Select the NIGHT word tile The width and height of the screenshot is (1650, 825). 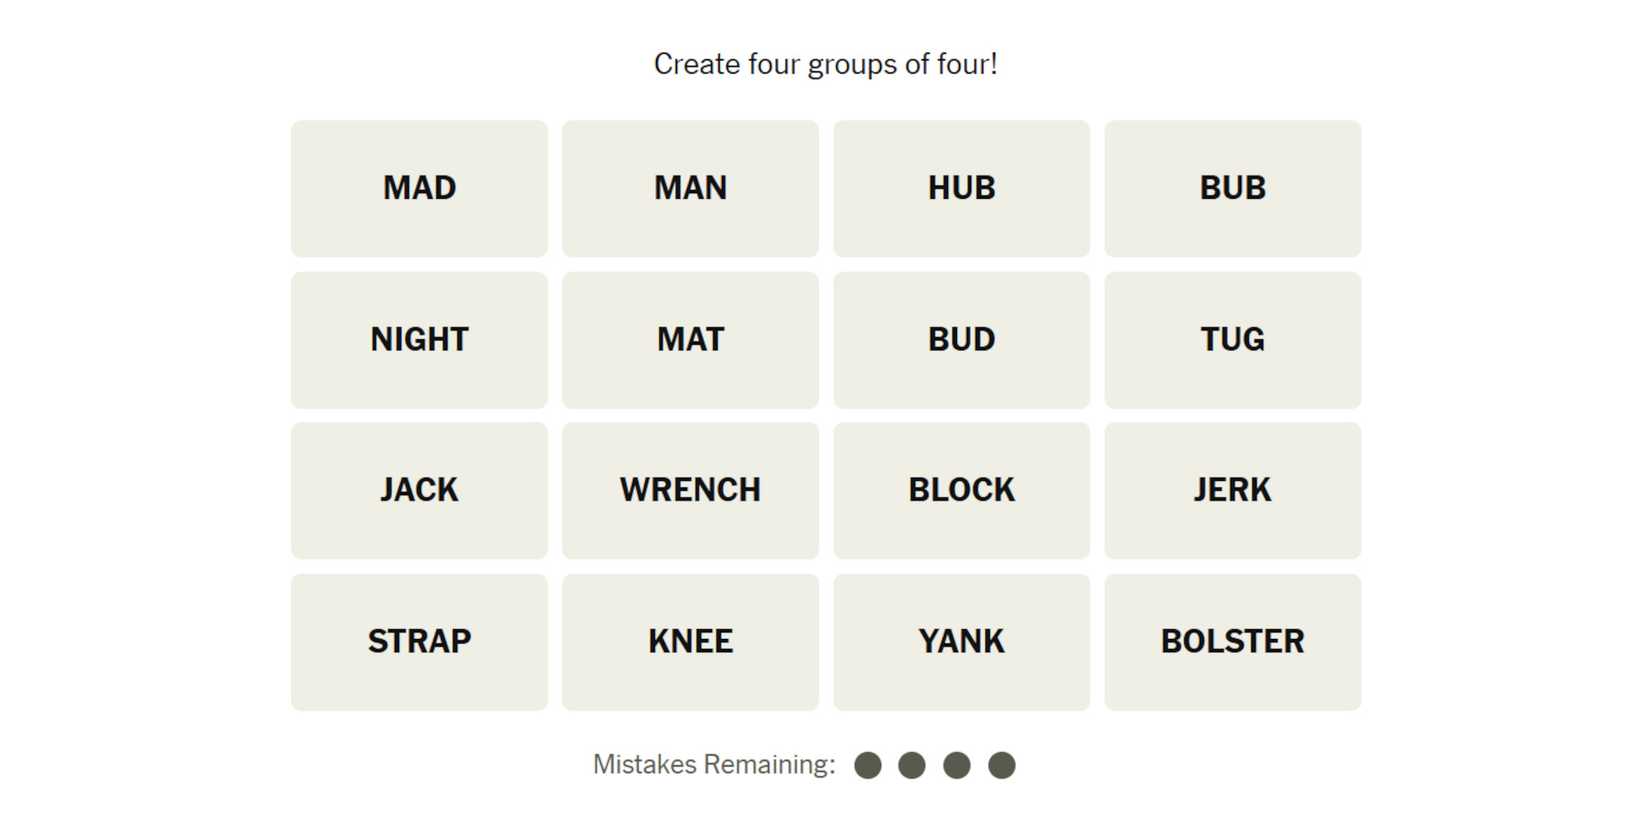[419, 339]
